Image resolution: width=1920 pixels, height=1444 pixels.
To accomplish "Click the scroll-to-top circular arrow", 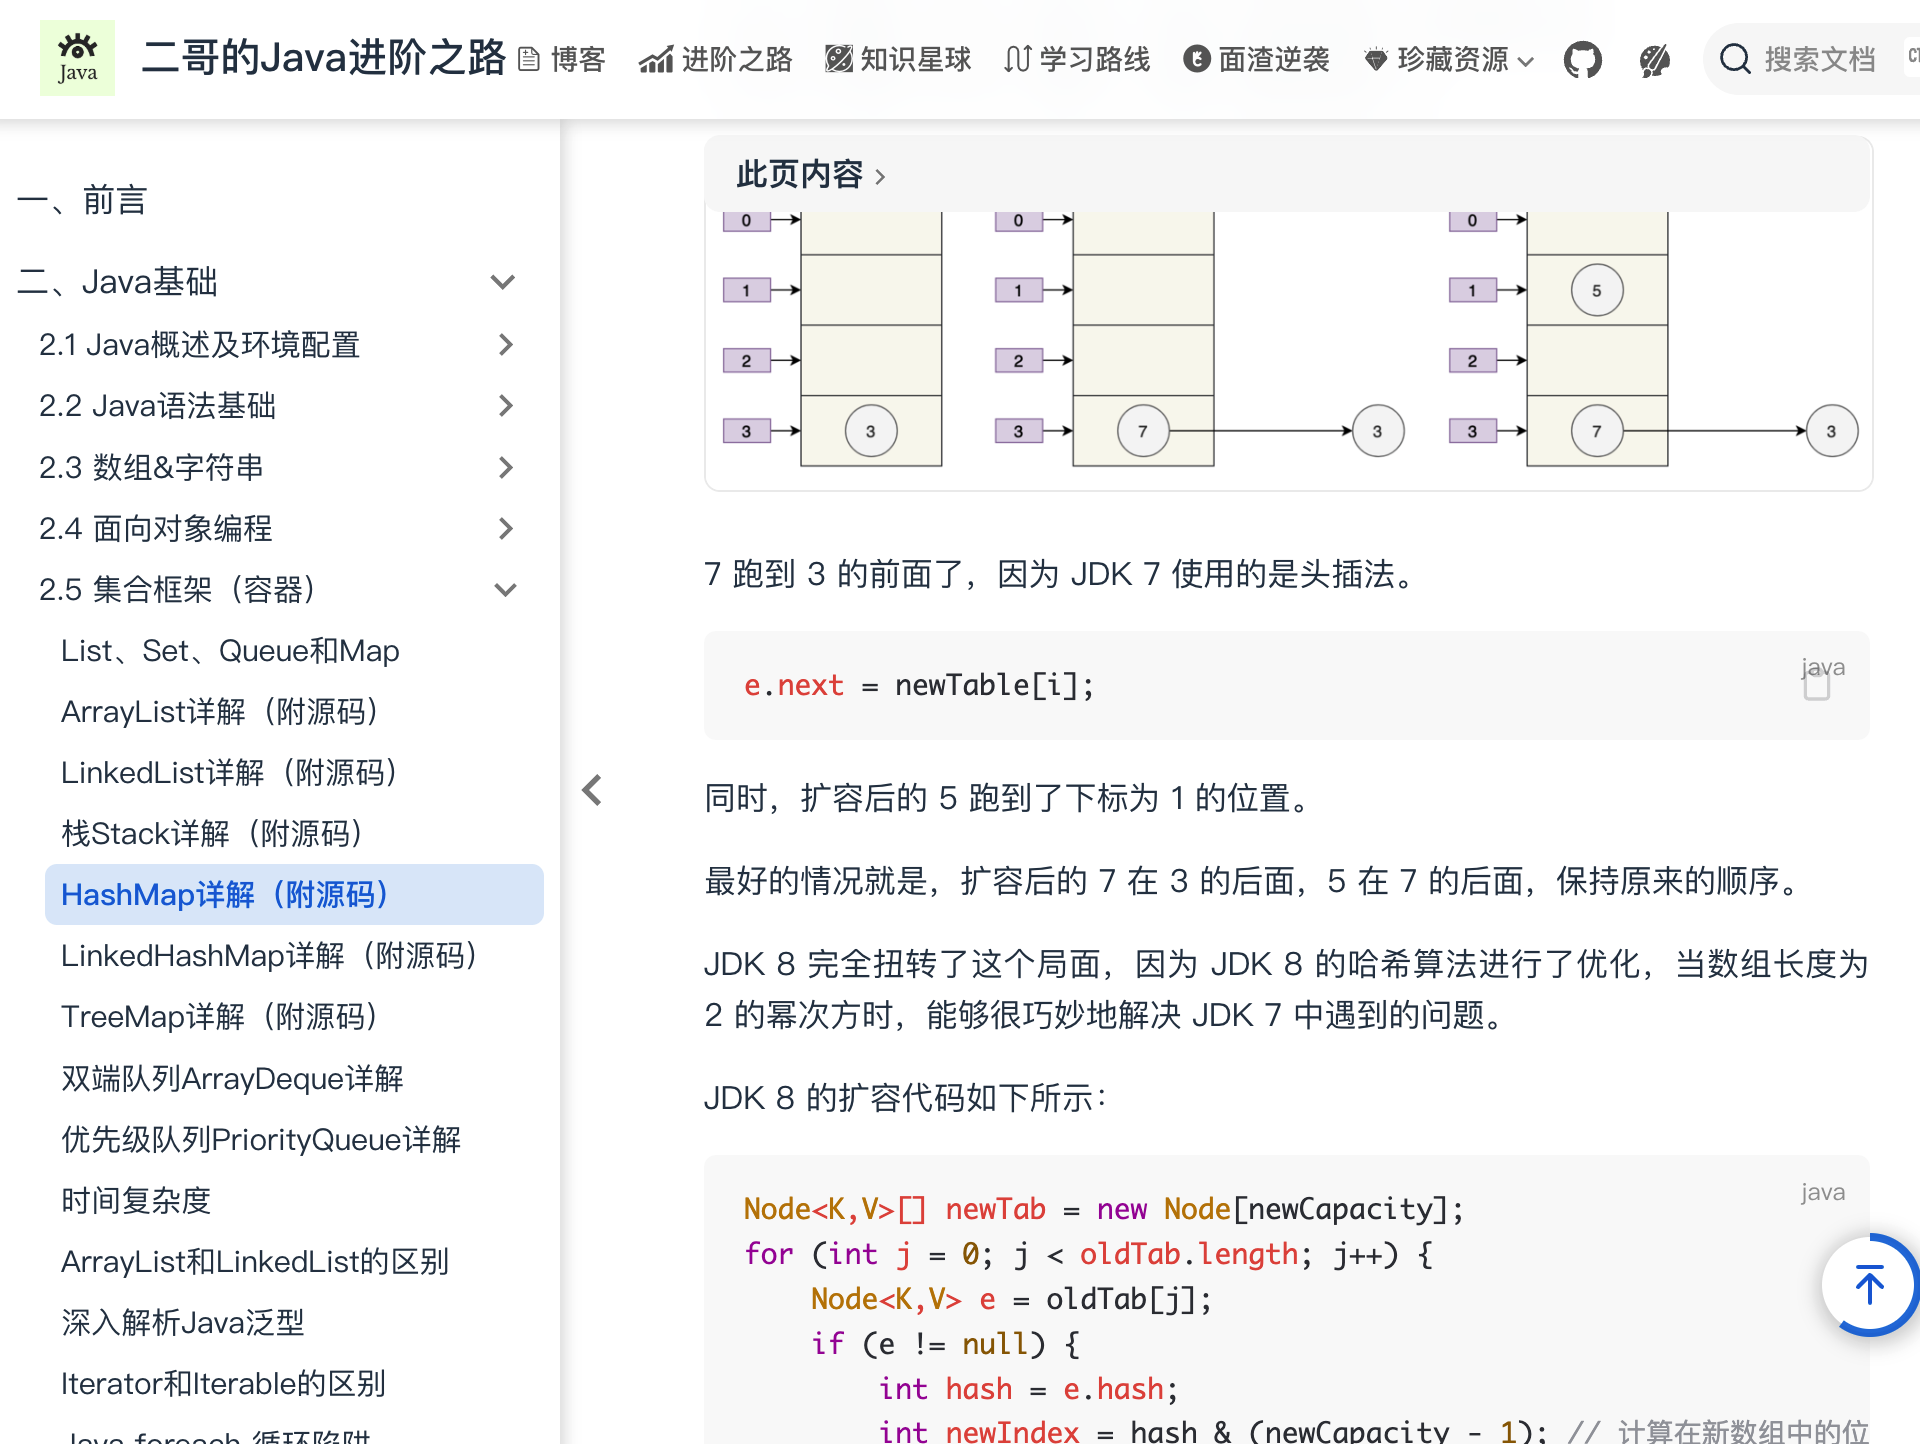I will 1869,1285.
